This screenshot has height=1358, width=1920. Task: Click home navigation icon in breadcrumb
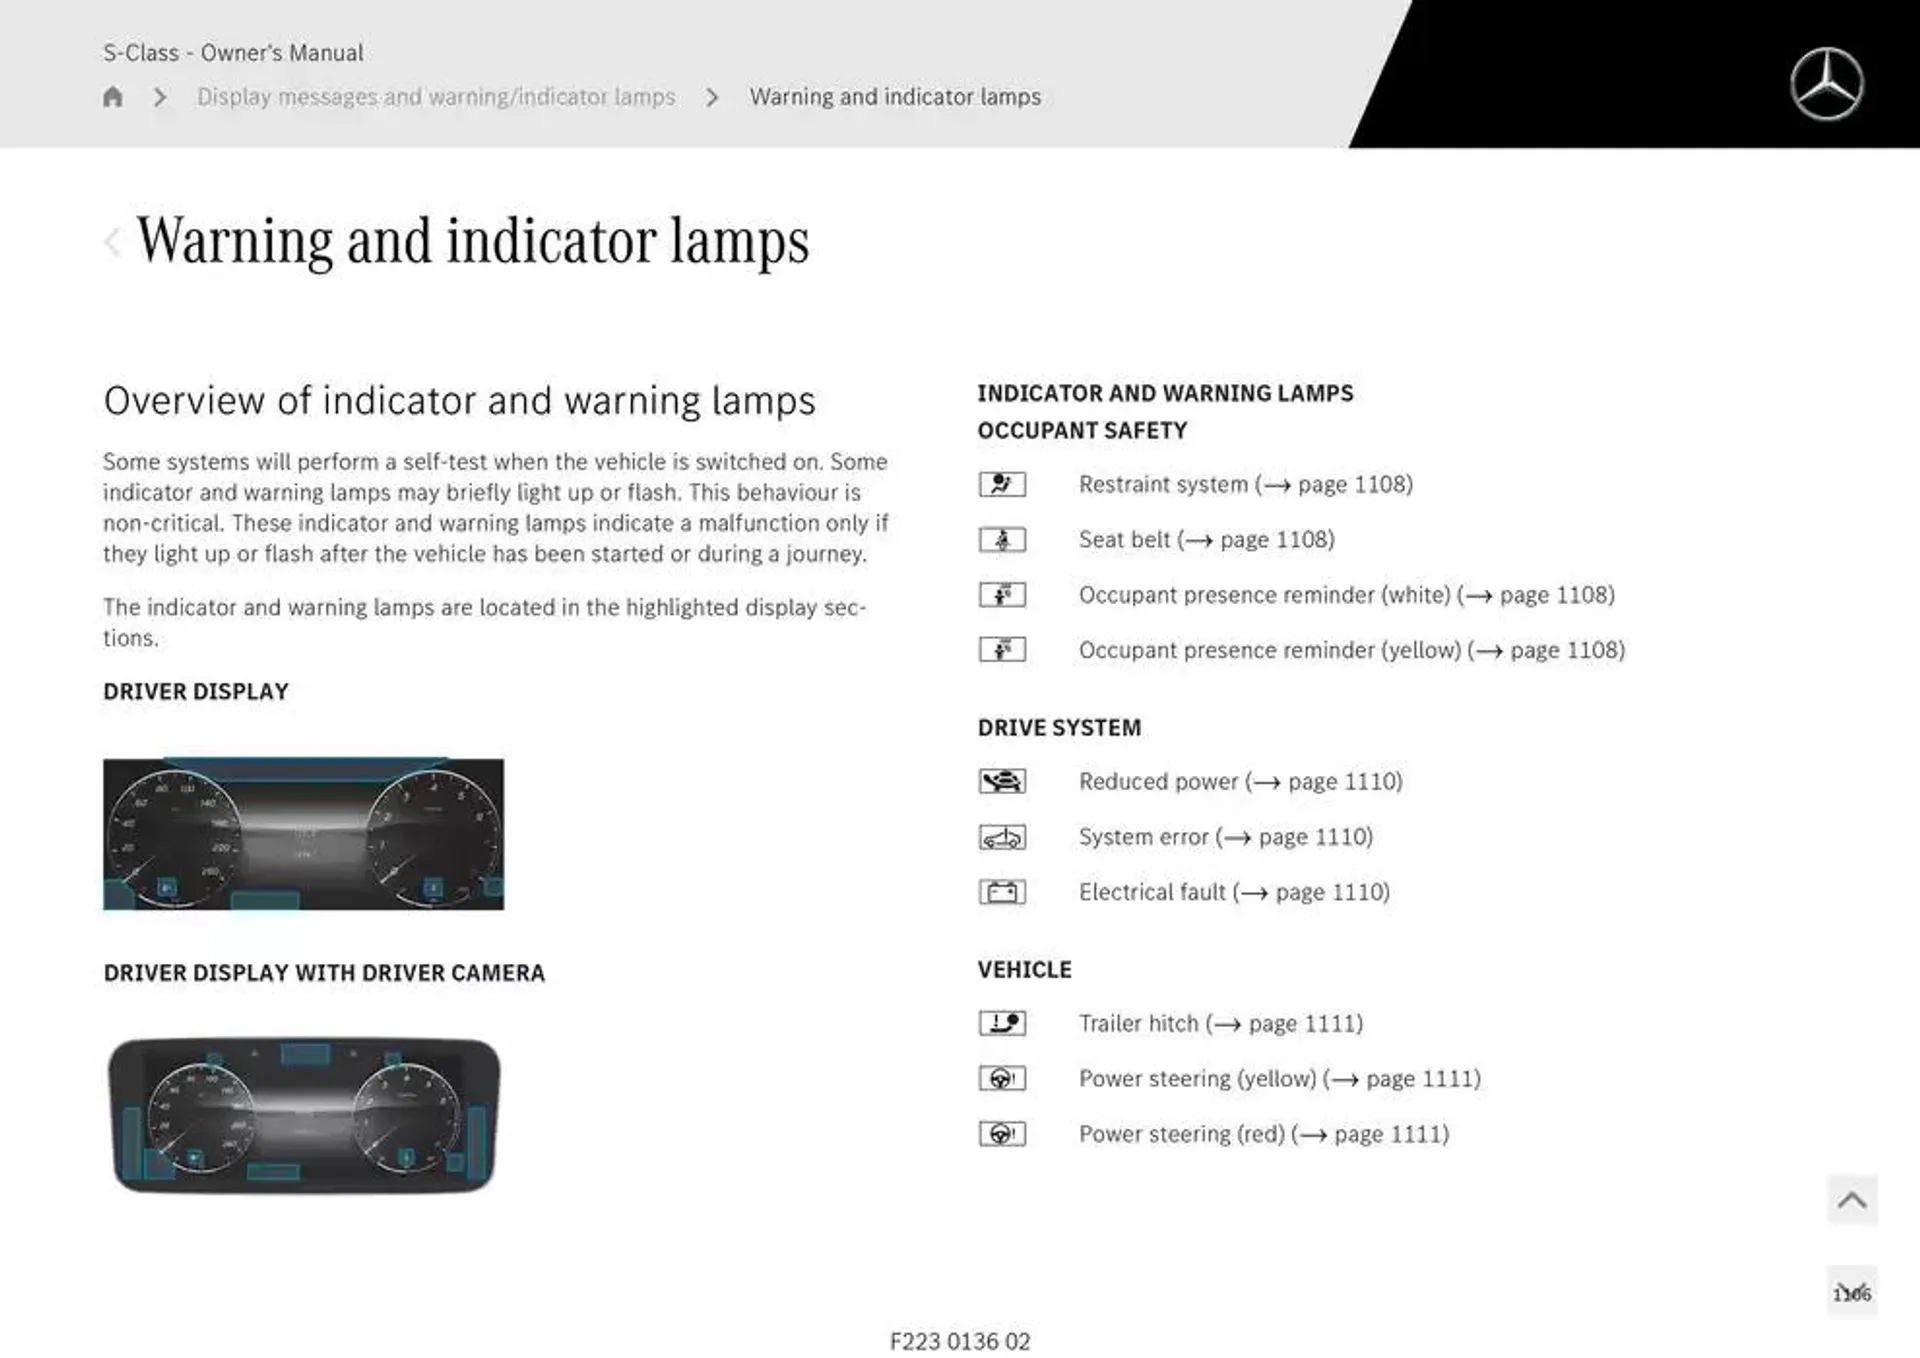tap(113, 96)
